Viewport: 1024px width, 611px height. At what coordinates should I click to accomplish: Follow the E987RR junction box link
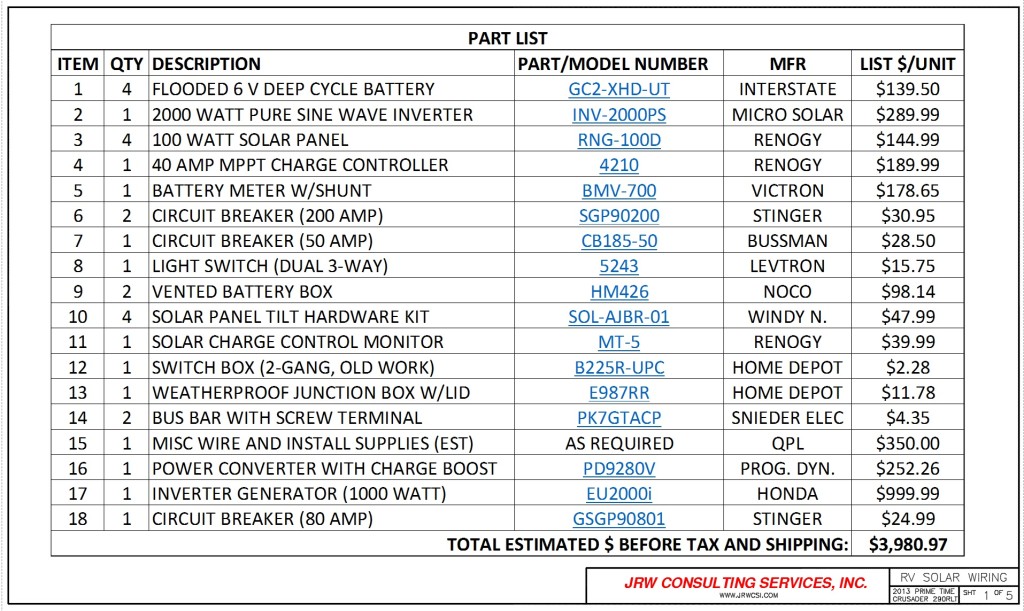pyautogui.click(x=618, y=393)
